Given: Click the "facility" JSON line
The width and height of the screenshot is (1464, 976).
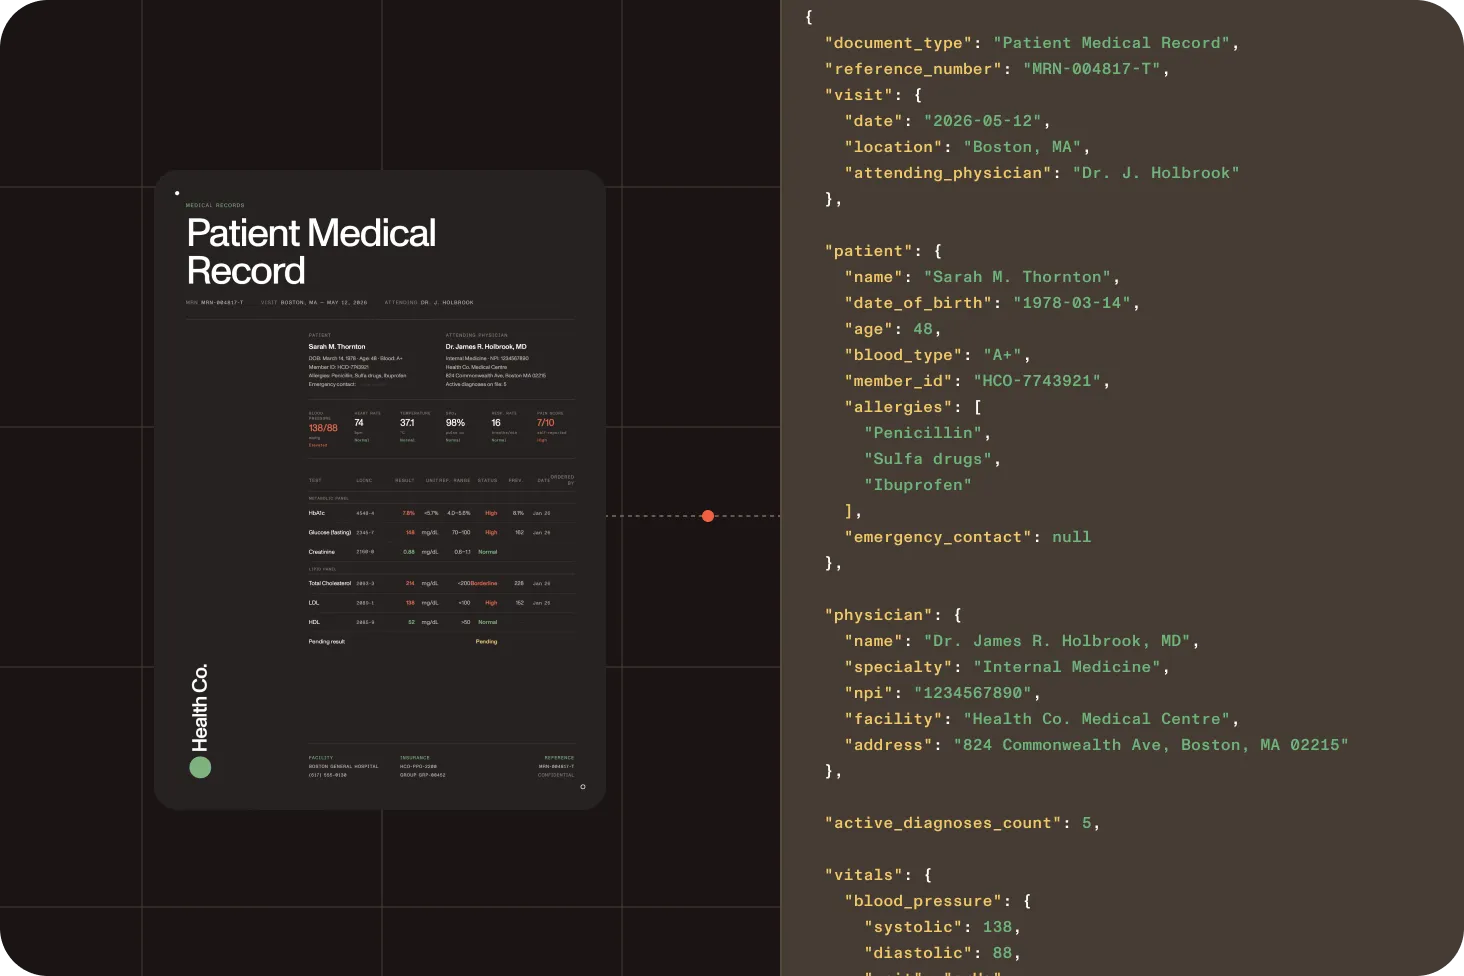Looking at the screenshot, I should 1042,719.
